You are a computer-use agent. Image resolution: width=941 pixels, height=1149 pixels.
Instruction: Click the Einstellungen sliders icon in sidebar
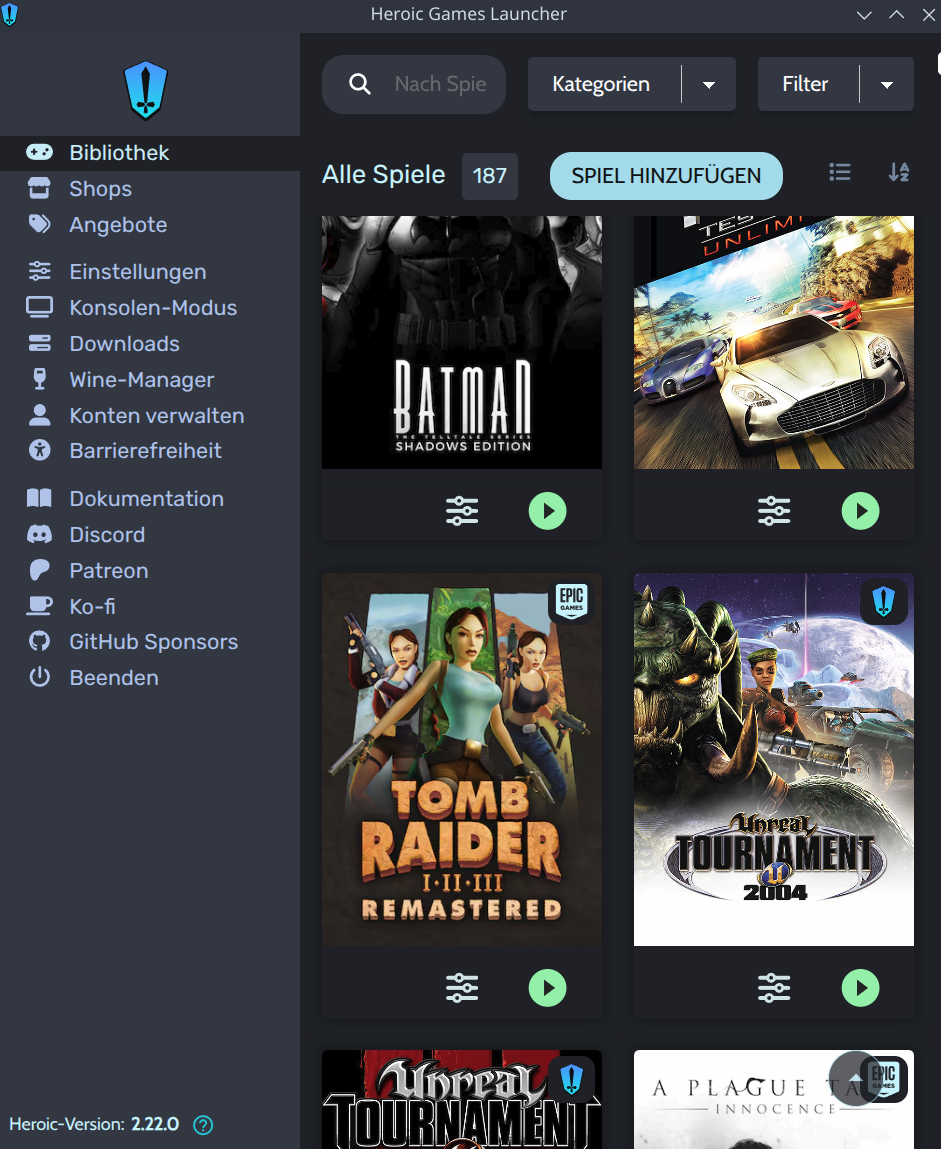click(40, 272)
